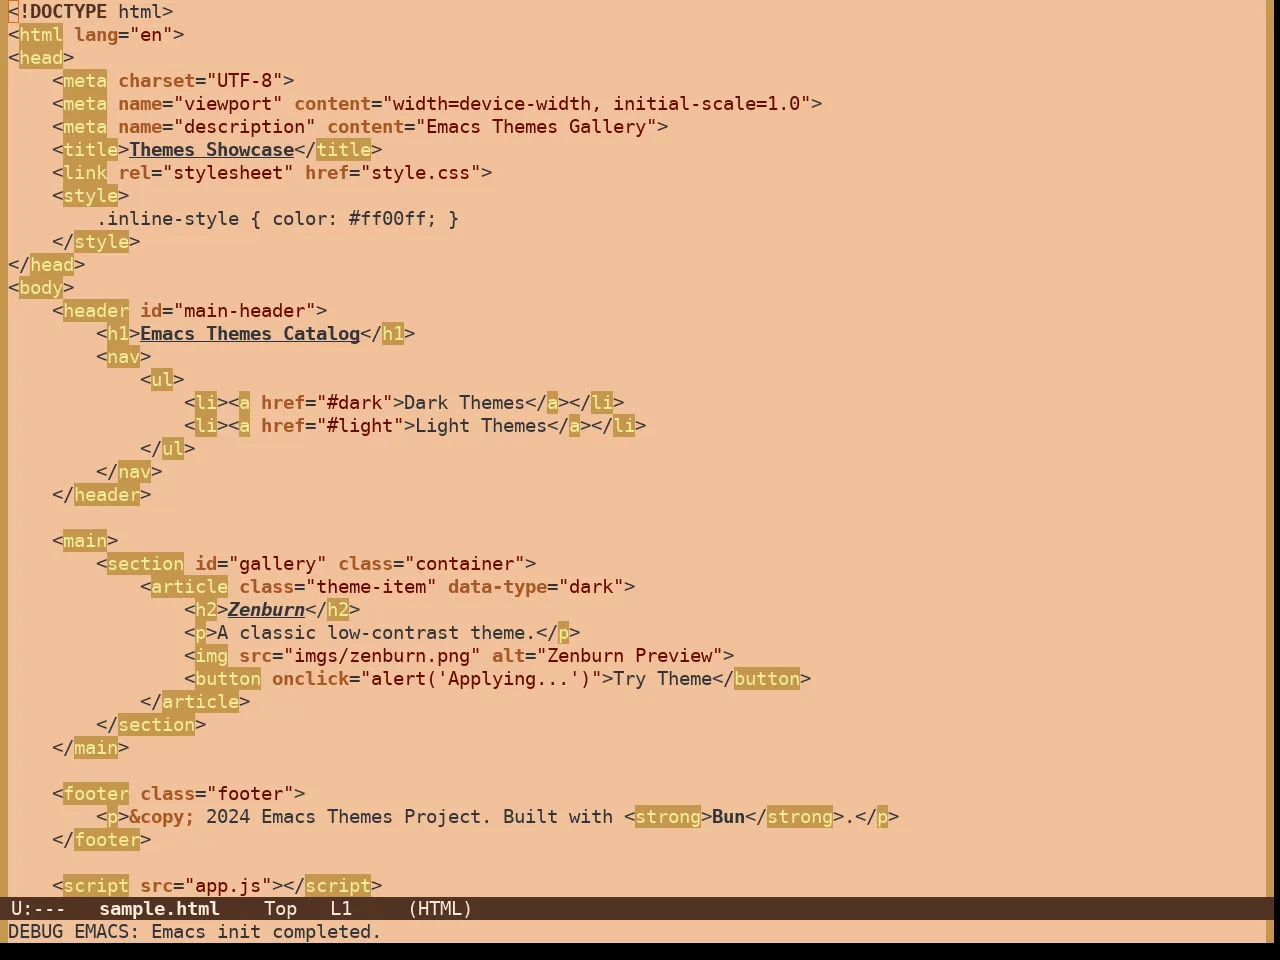Click the closing article tag
The height and width of the screenshot is (960, 1280).
[x=195, y=702]
